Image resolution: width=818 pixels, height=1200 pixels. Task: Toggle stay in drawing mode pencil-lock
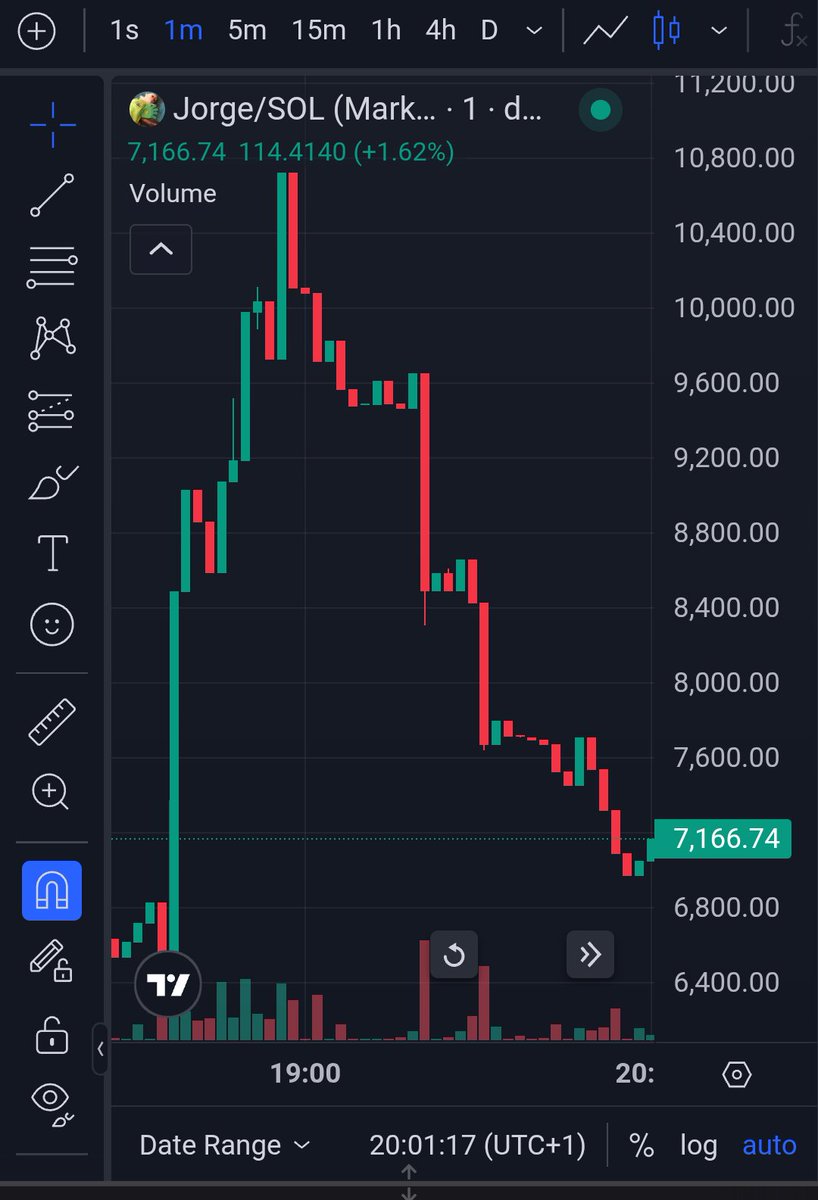click(x=50, y=961)
